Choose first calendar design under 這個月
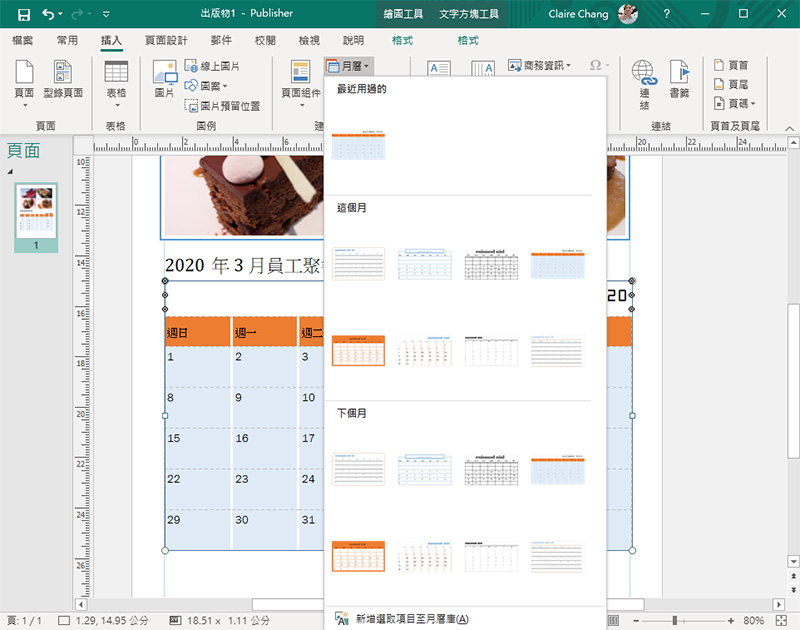Image resolution: width=800 pixels, height=630 pixels. coord(358,264)
